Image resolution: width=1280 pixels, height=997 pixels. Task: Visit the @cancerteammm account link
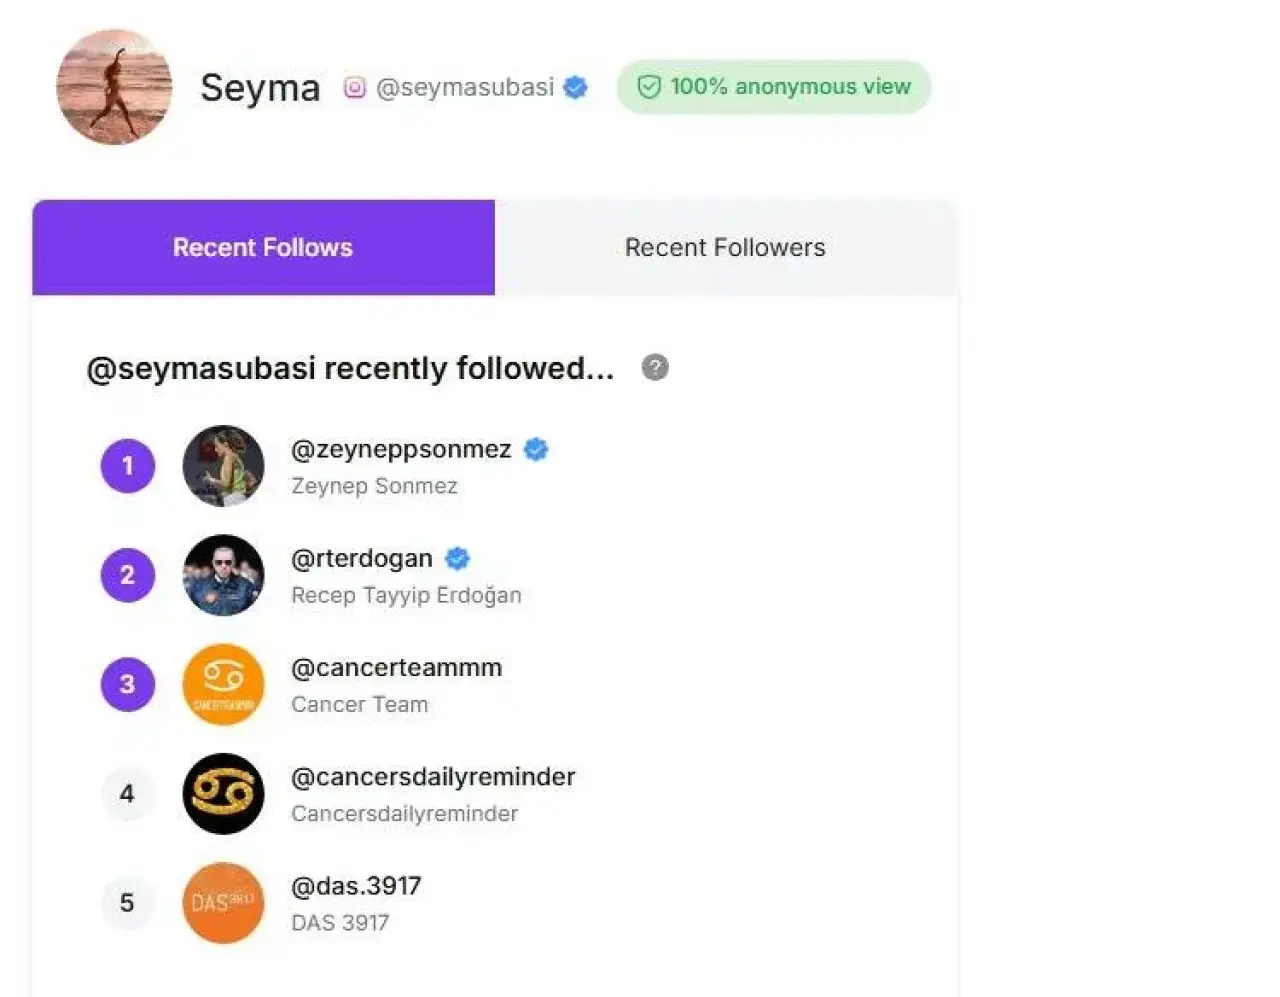point(396,668)
